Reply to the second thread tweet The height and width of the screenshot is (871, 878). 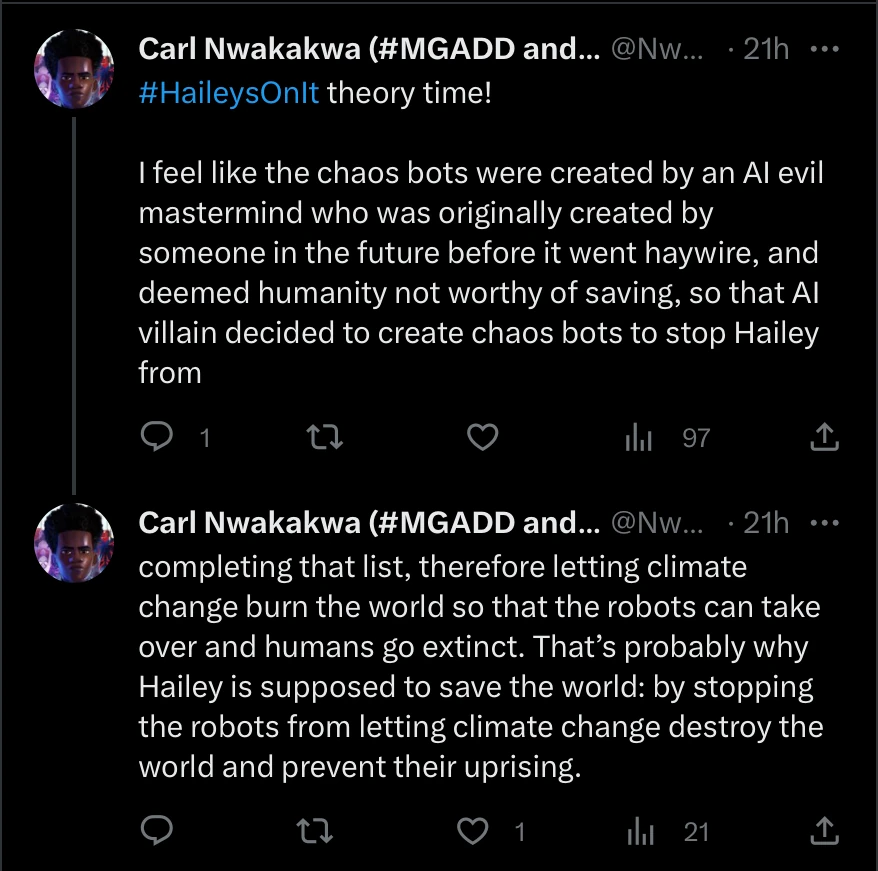click(158, 831)
